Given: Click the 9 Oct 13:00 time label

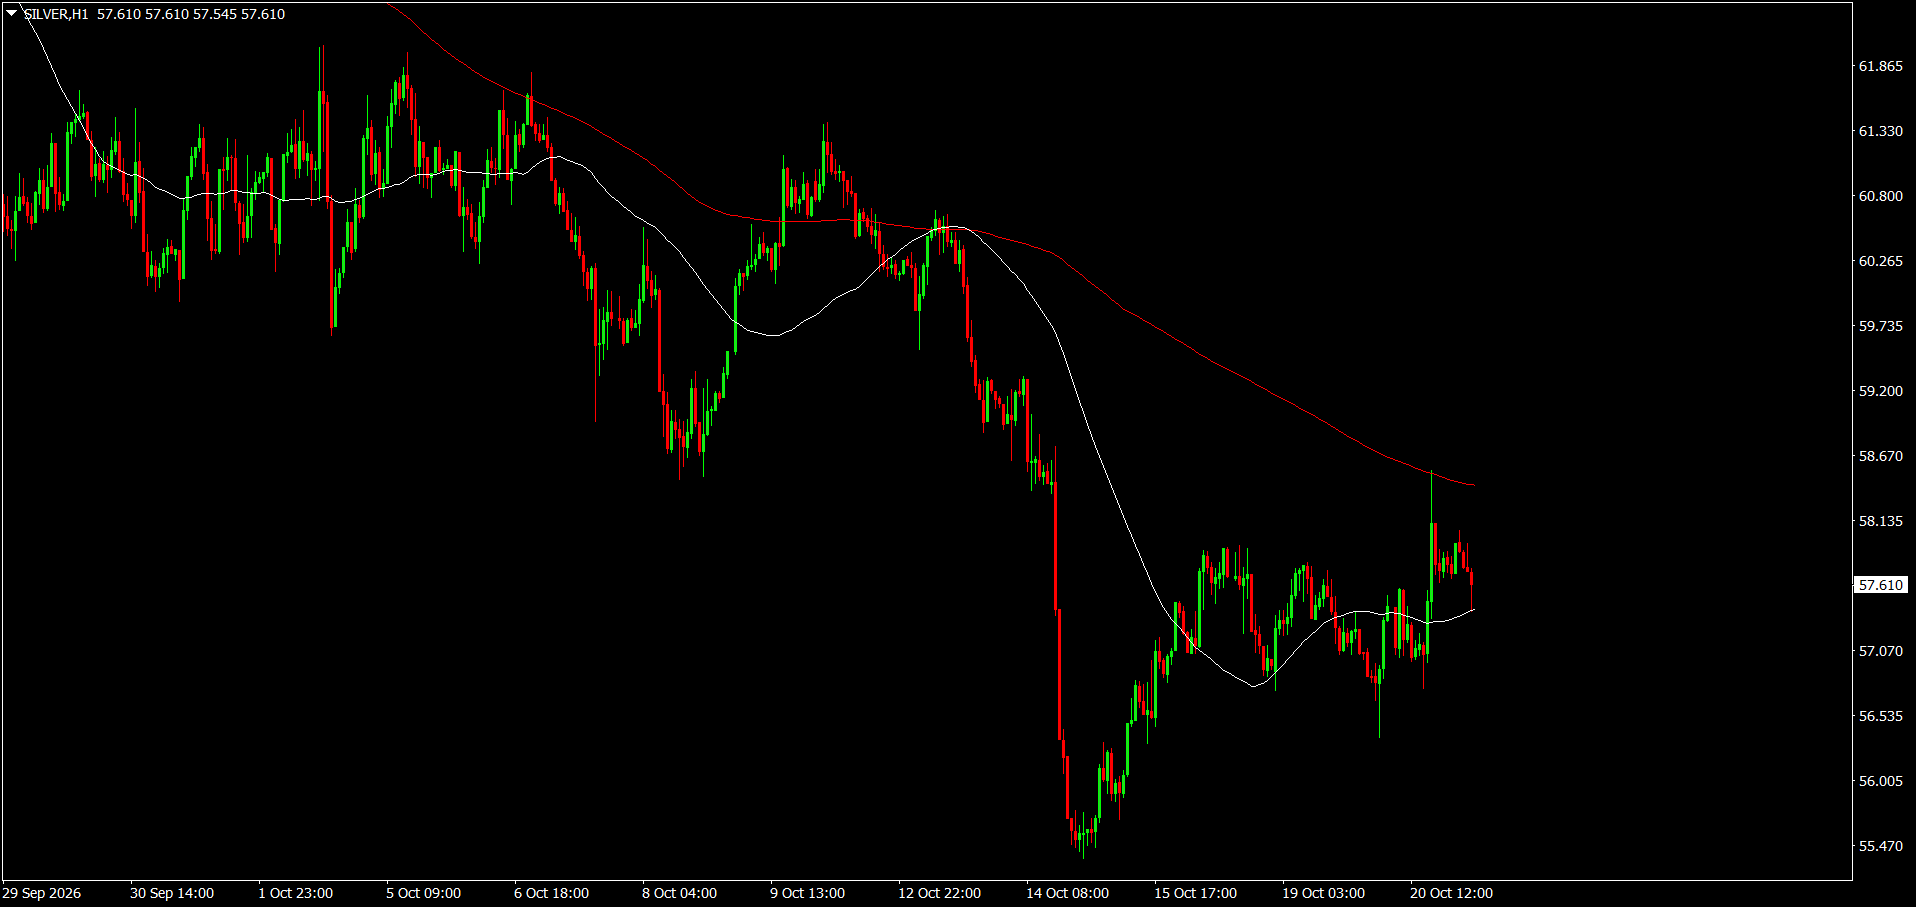Looking at the screenshot, I should (x=808, y=893).
